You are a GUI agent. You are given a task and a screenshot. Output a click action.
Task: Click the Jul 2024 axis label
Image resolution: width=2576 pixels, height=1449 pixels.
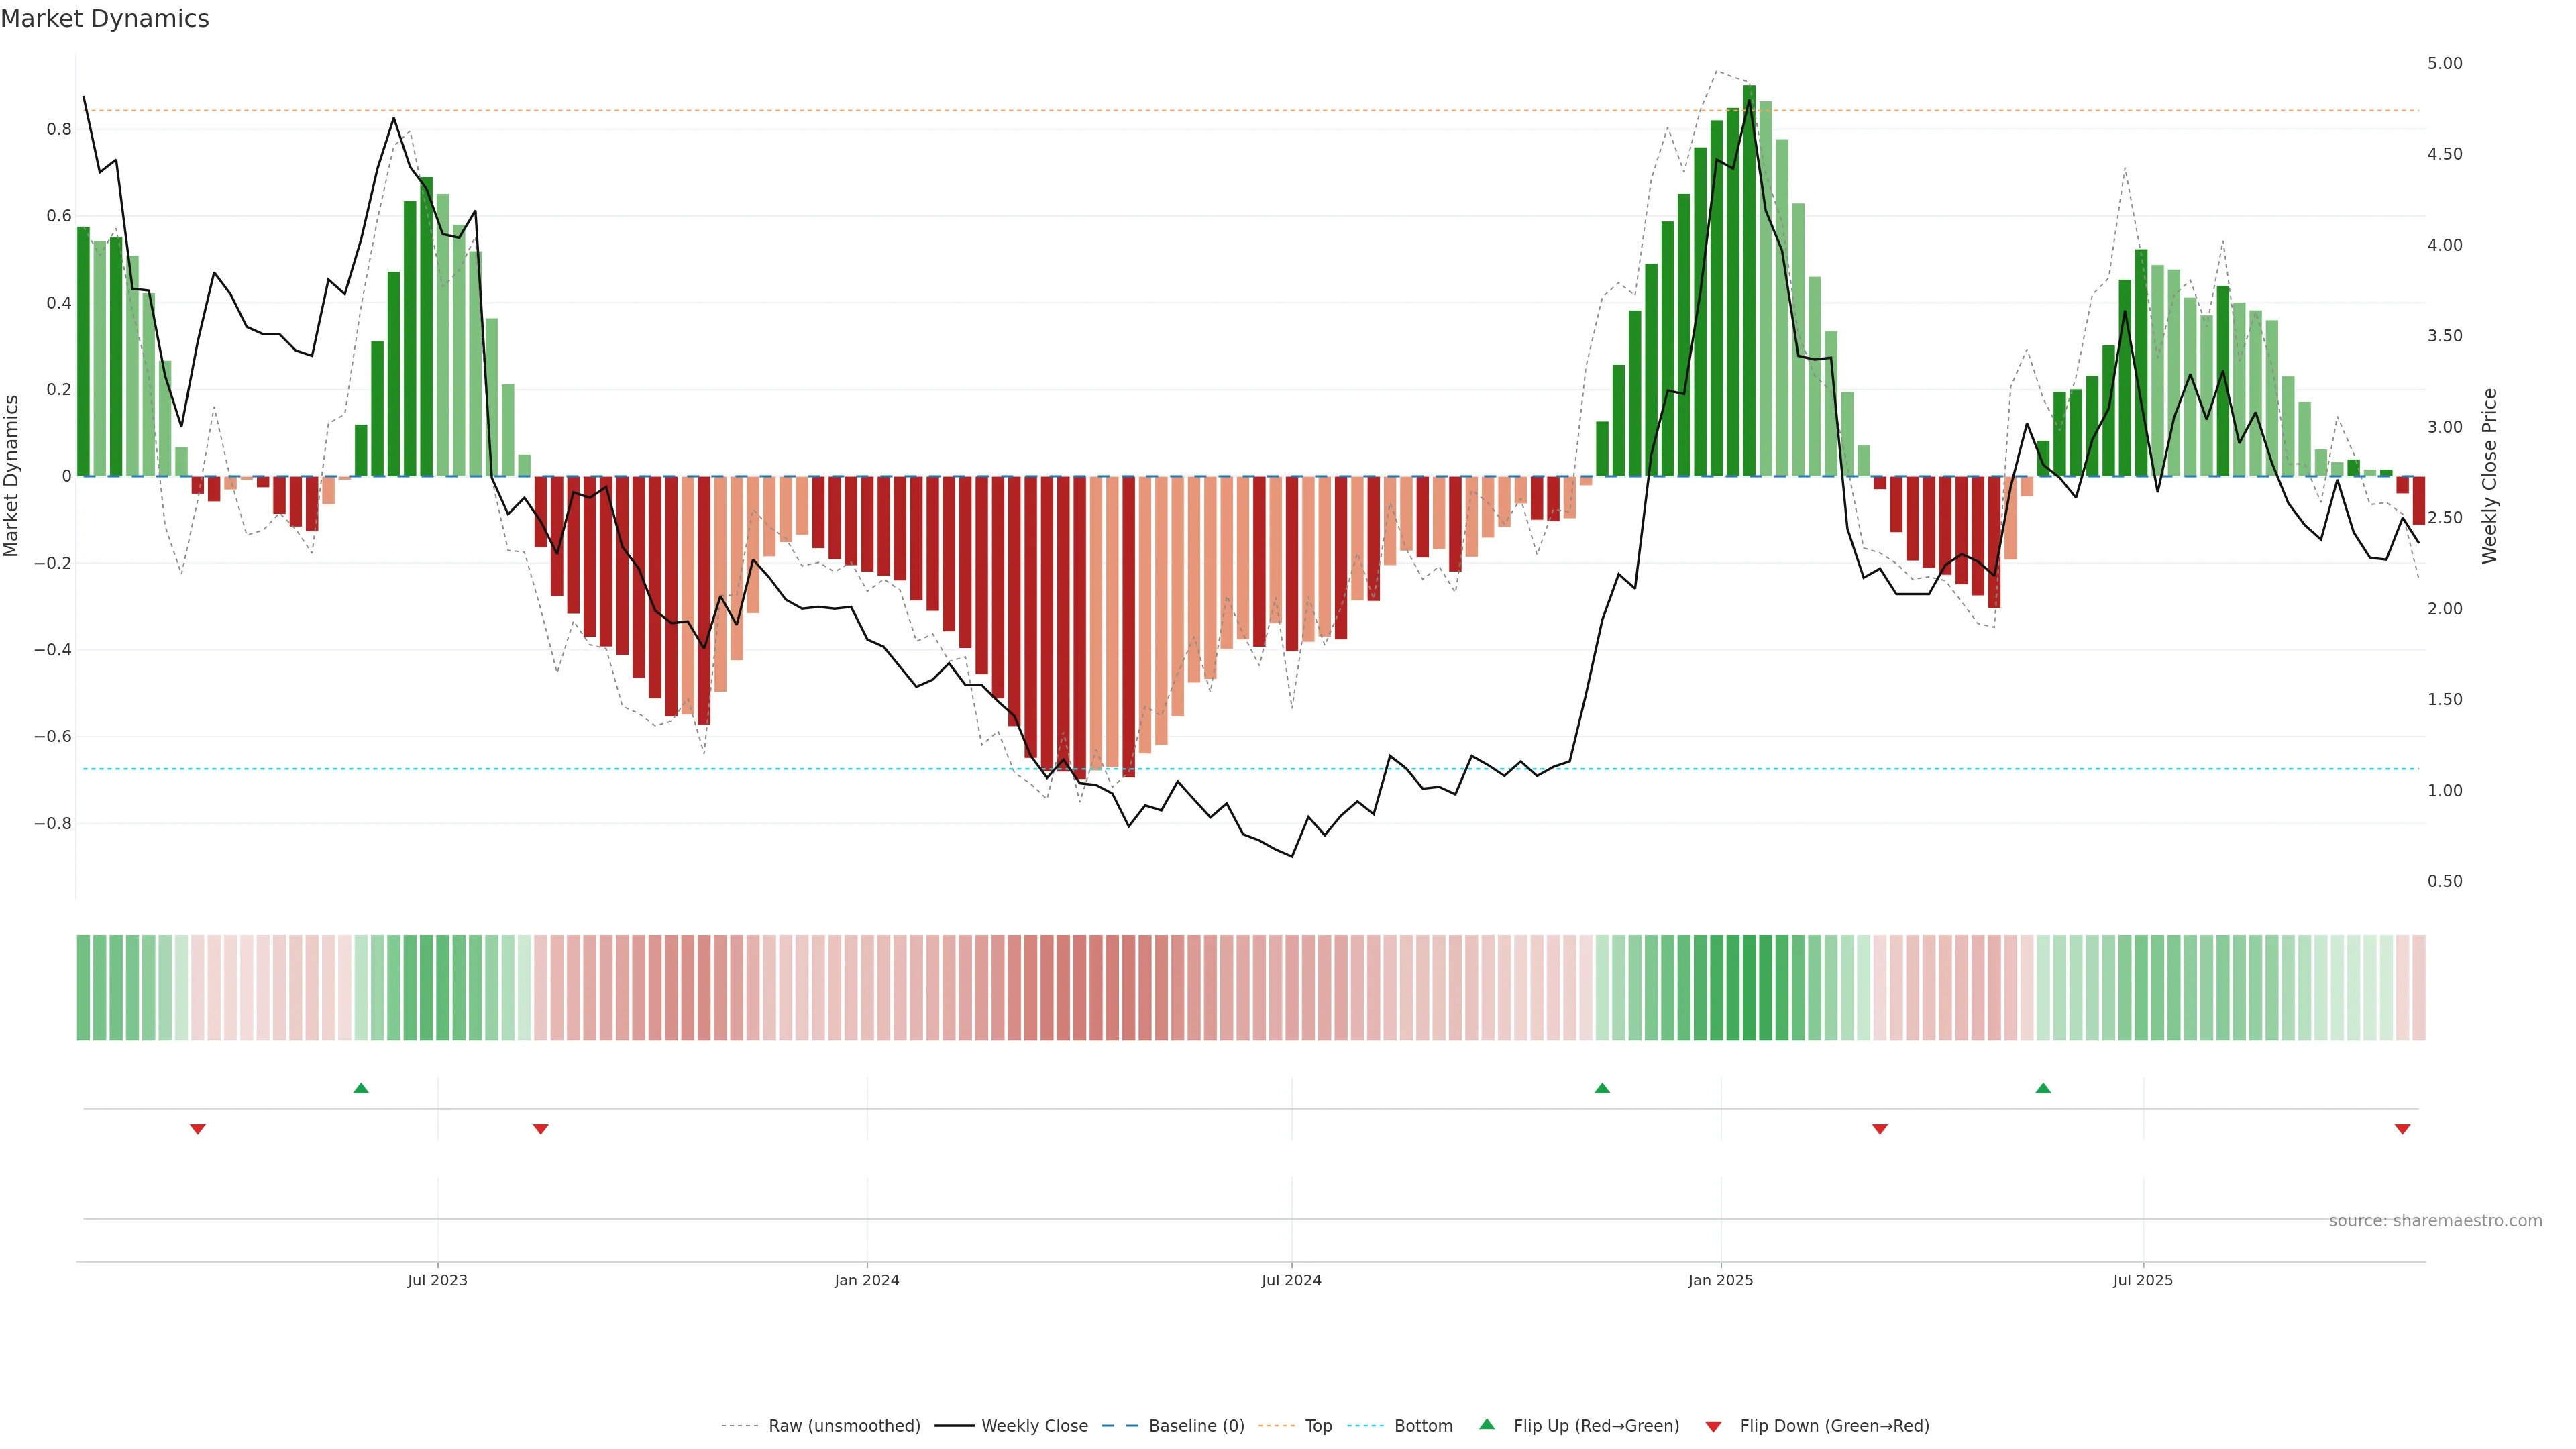(x=1291, y=1280)
